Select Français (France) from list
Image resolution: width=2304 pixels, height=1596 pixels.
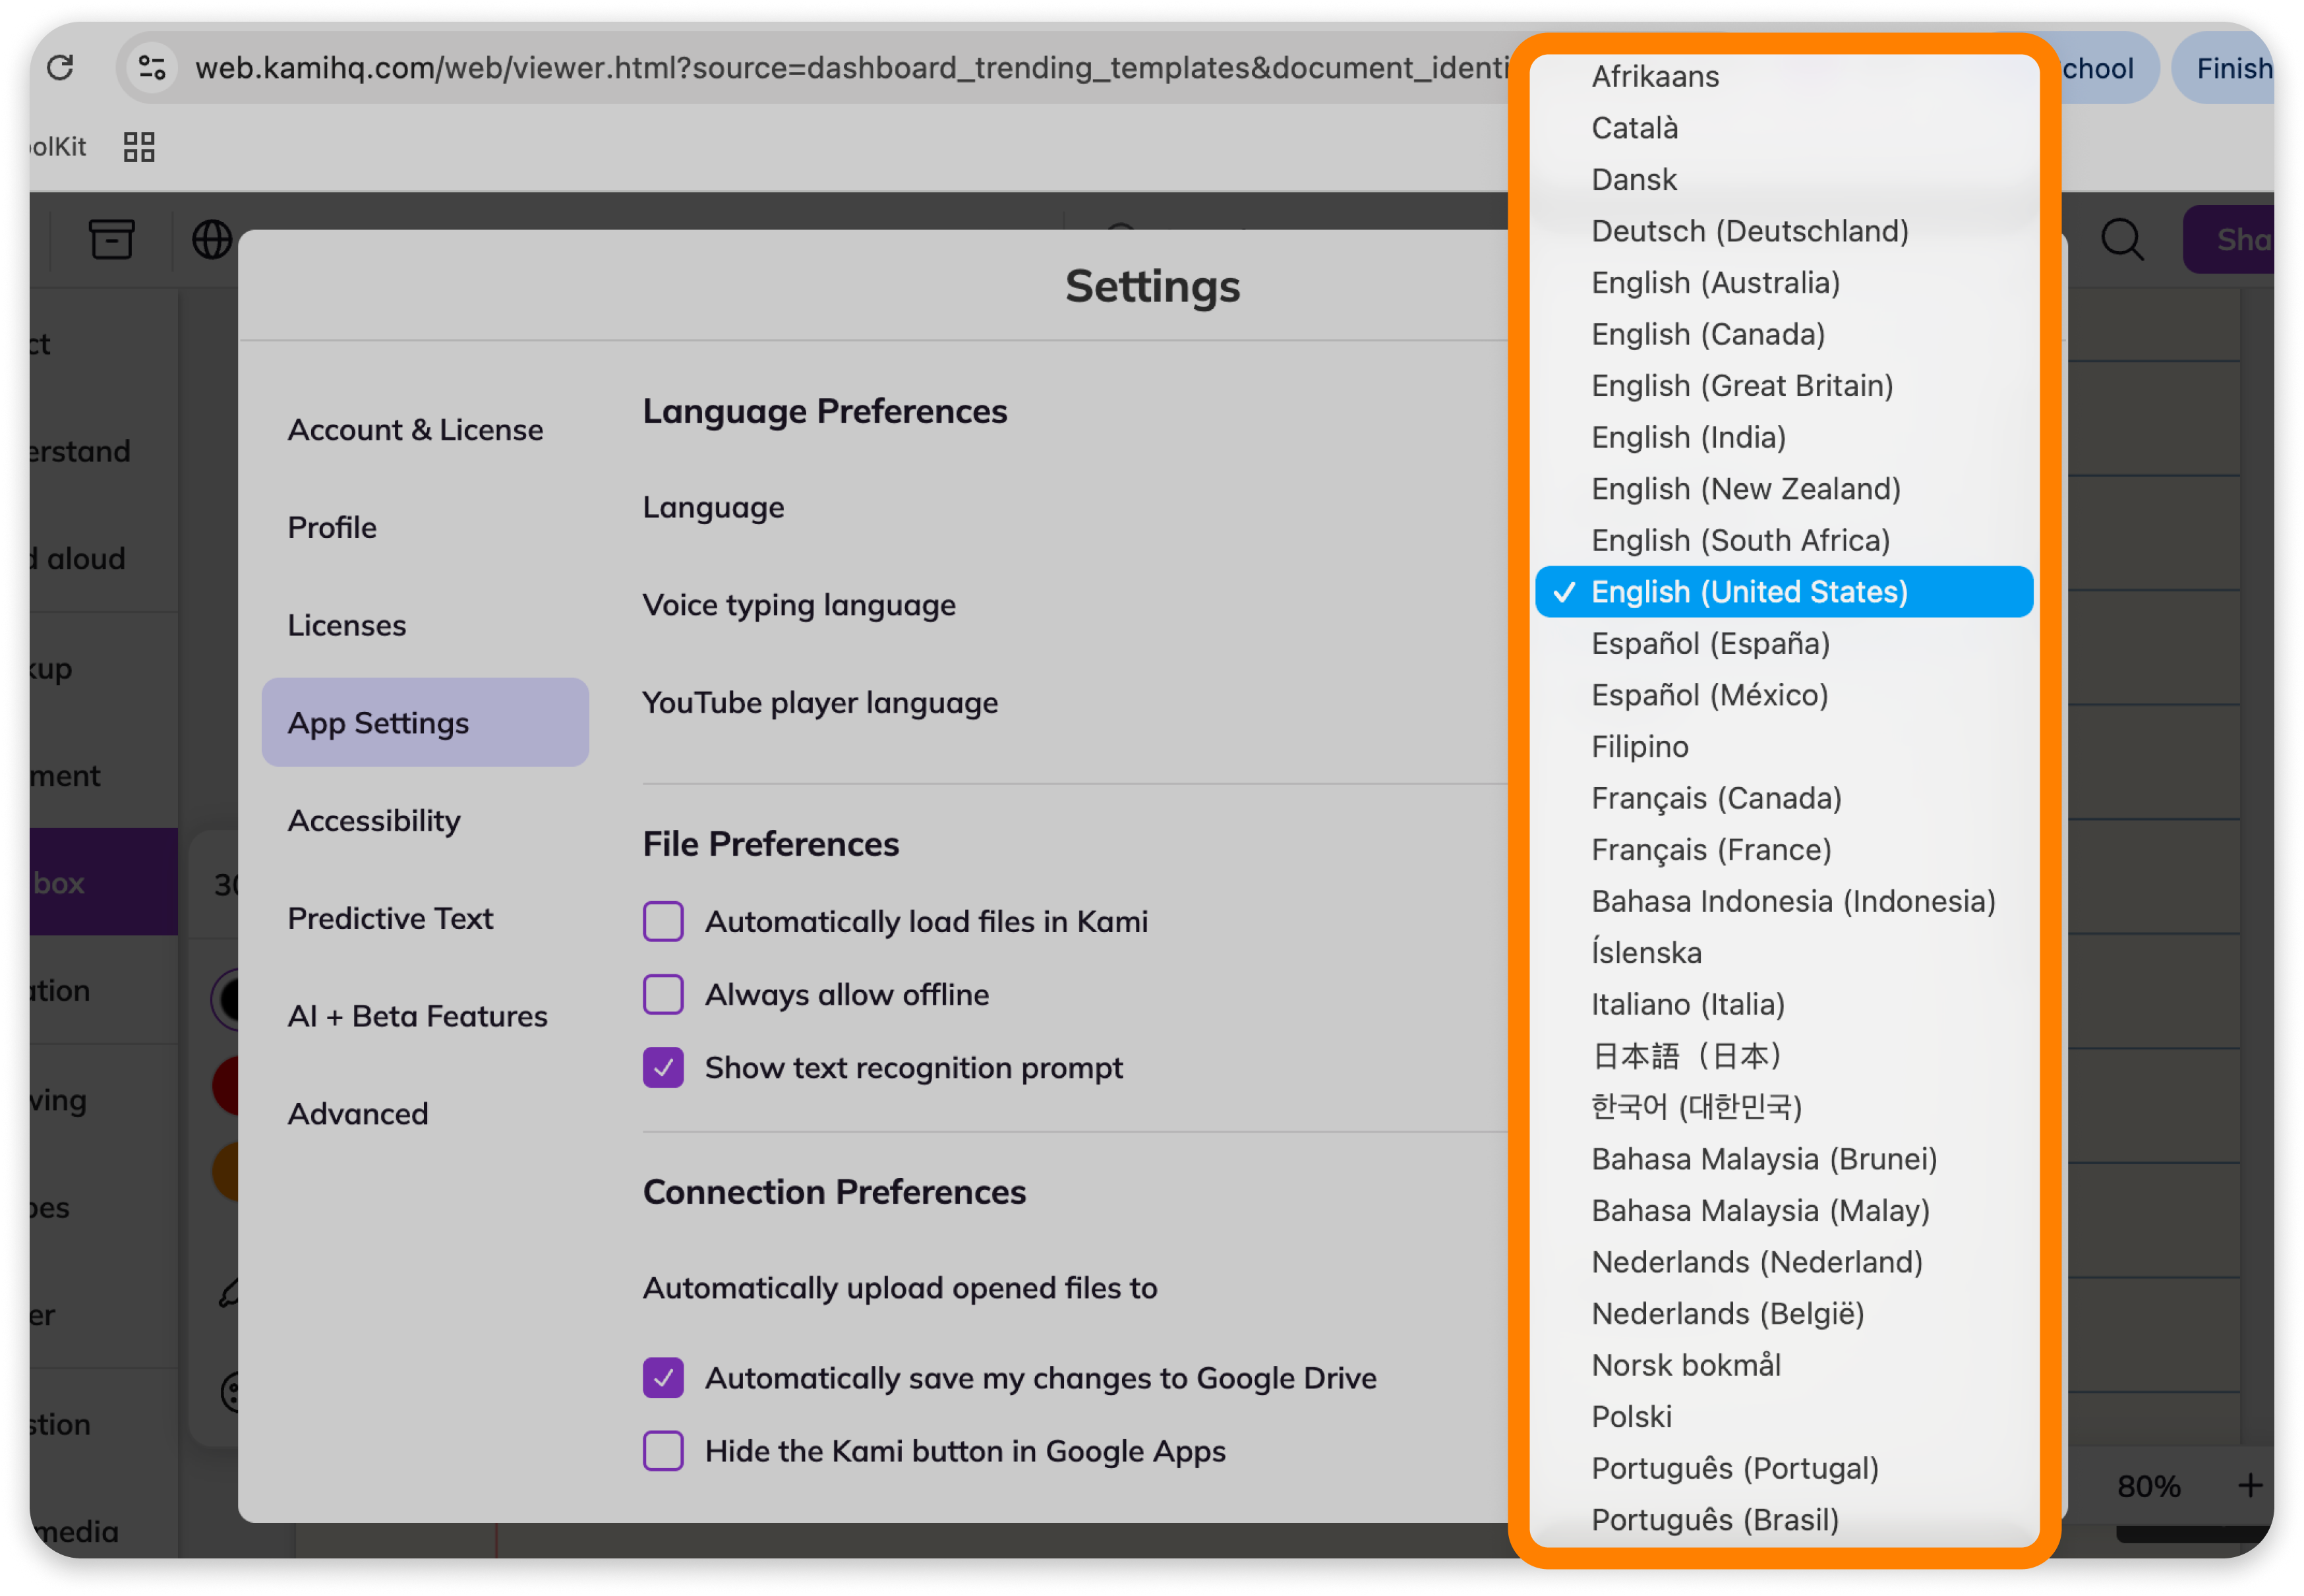[x=1784, y=850]
